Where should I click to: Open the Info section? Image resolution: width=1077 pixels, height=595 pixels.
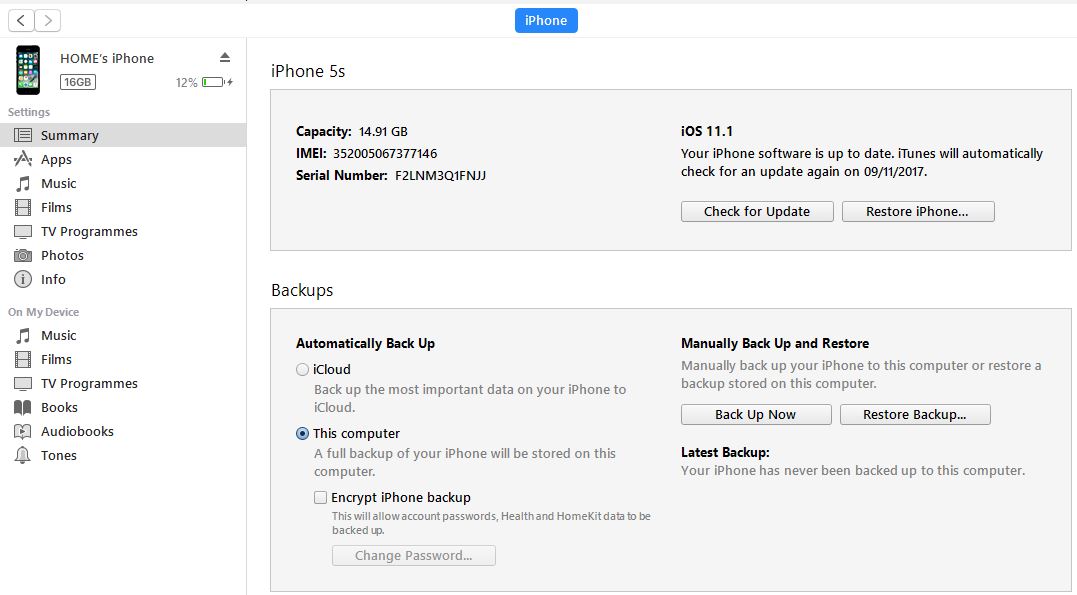tap(53, 279)
